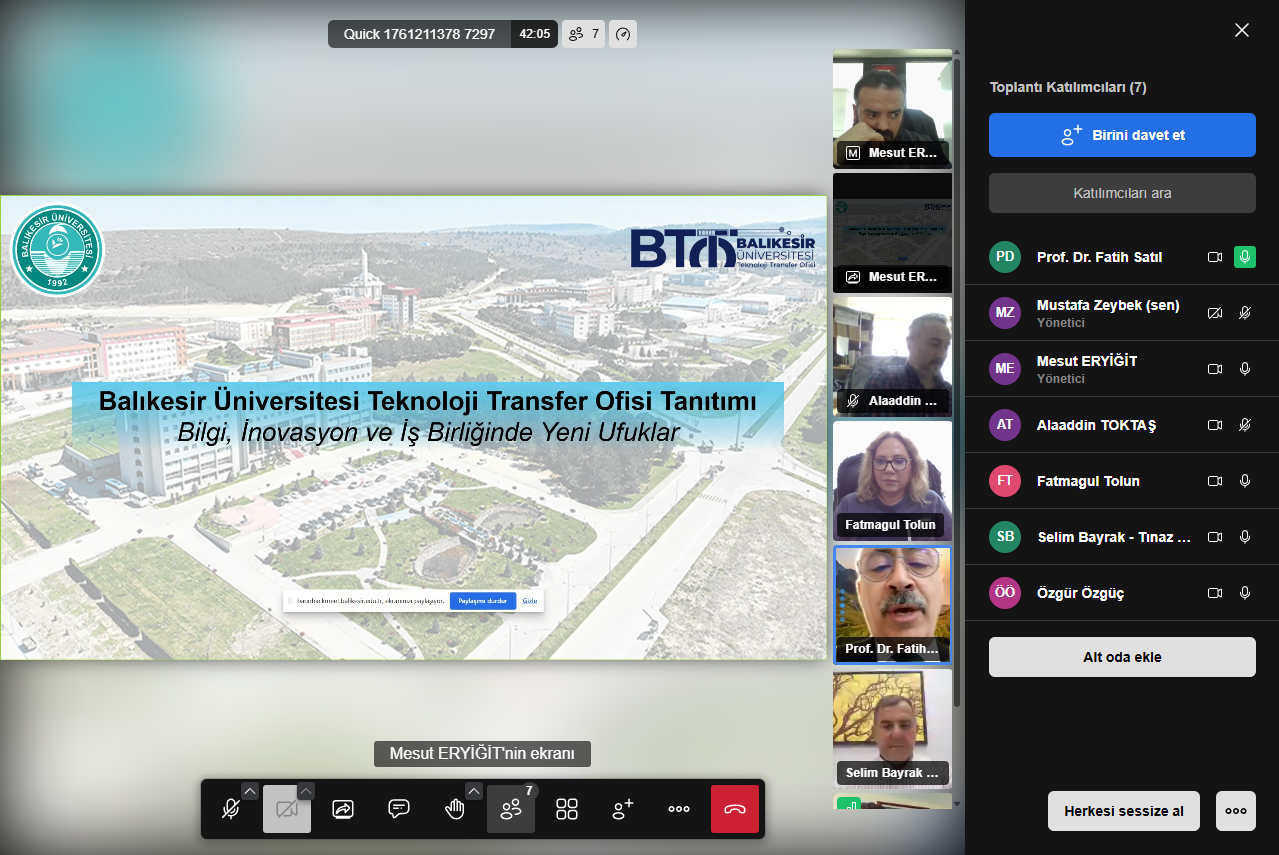Click Paylaşımı durdur in the shared screen
This screenshot has width=1279, height=855.
[x=483, y=601]
